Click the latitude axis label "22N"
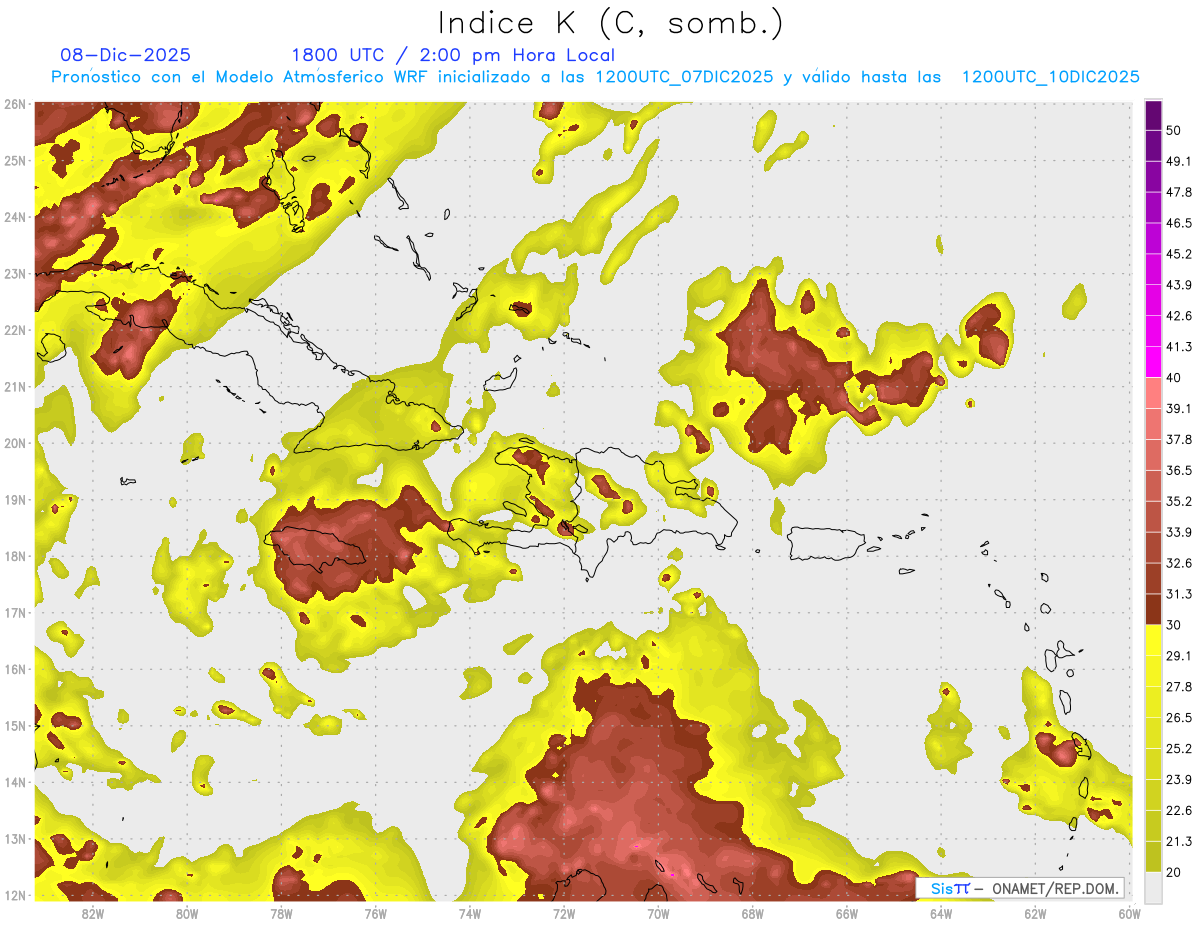The image size is (1200, 927). [15, 330]
